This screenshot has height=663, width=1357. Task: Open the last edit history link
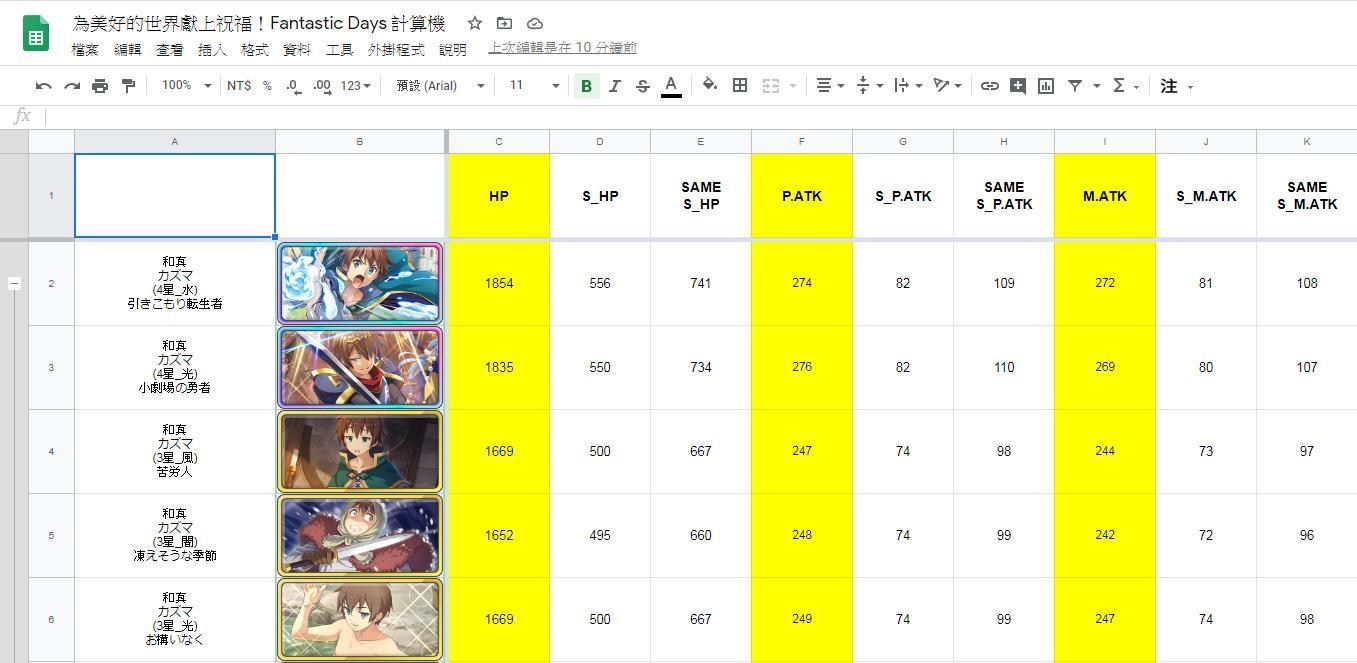[x=562, y=48]
